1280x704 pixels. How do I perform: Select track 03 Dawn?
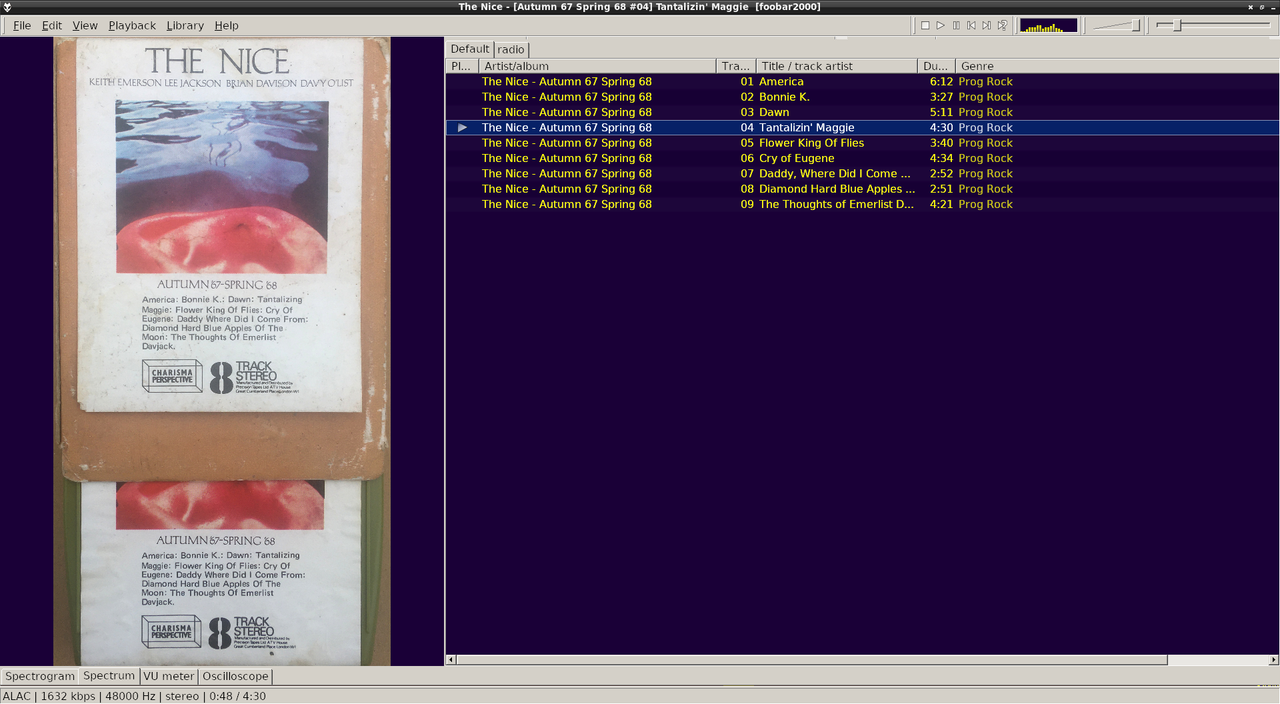pos(862,112)
